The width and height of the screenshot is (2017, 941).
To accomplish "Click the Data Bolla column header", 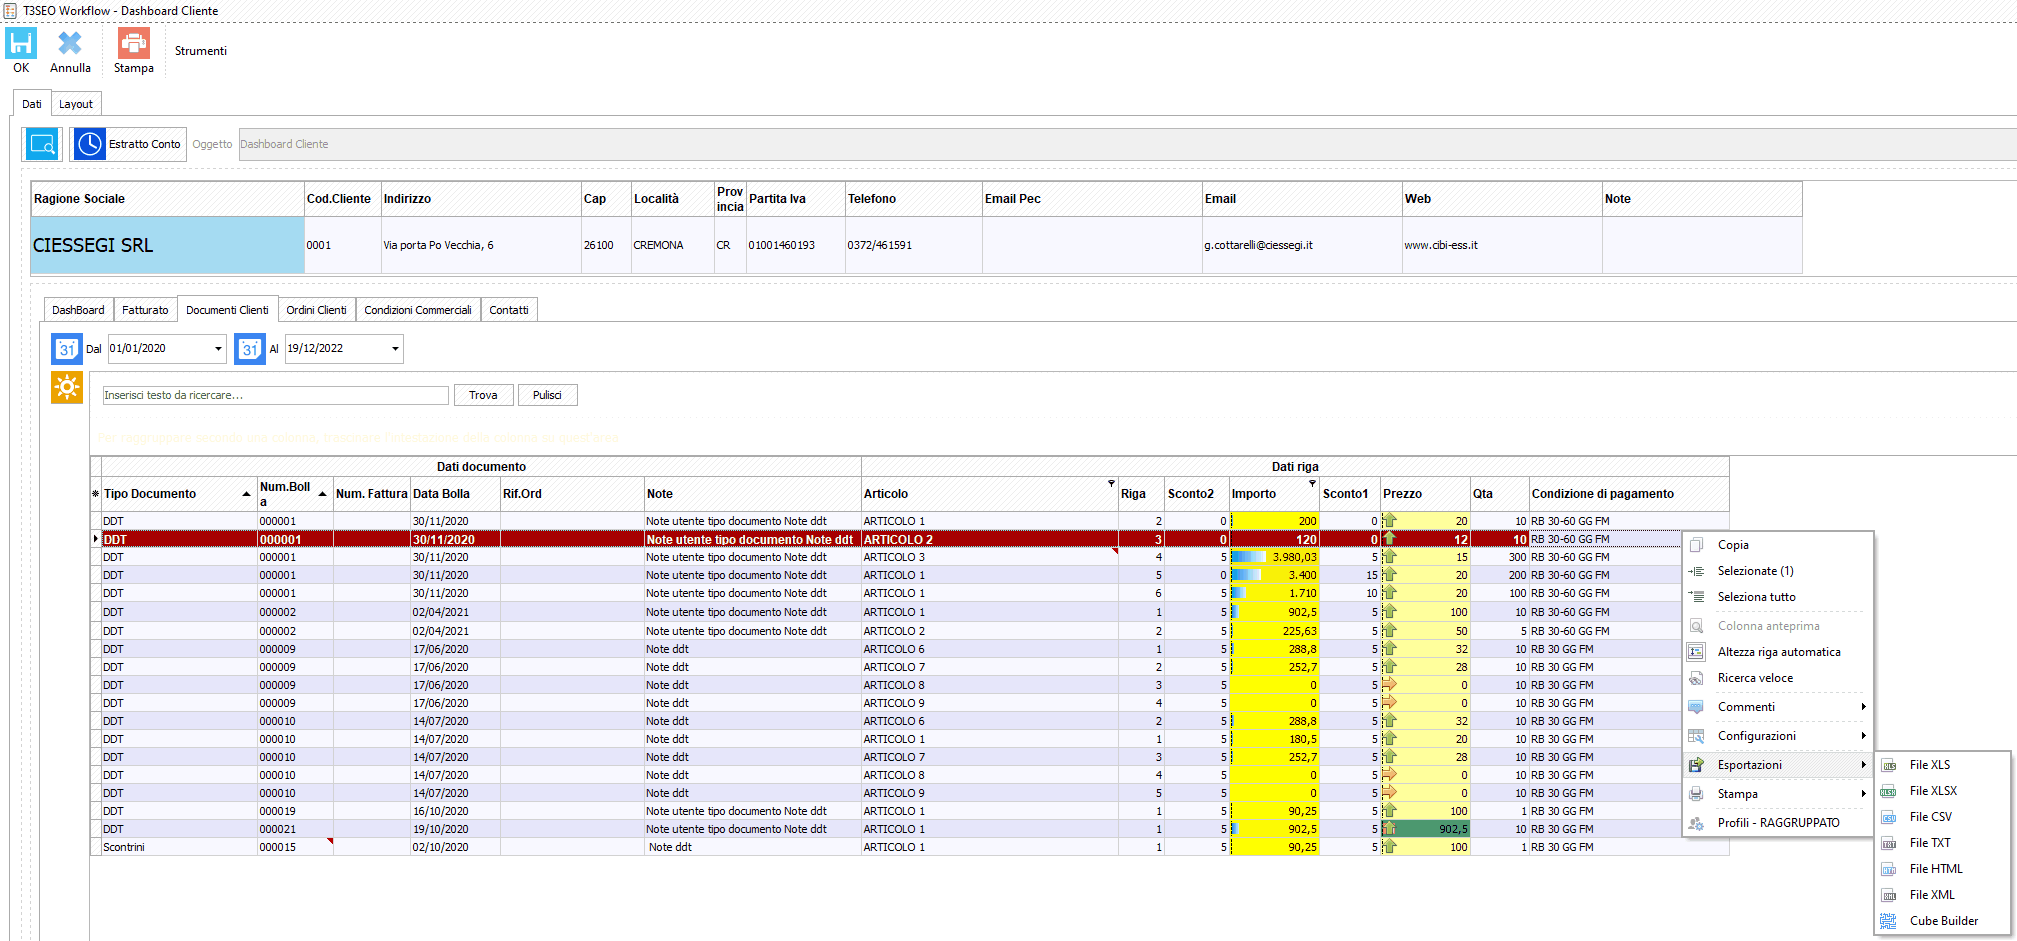I will tap(455, 494).
